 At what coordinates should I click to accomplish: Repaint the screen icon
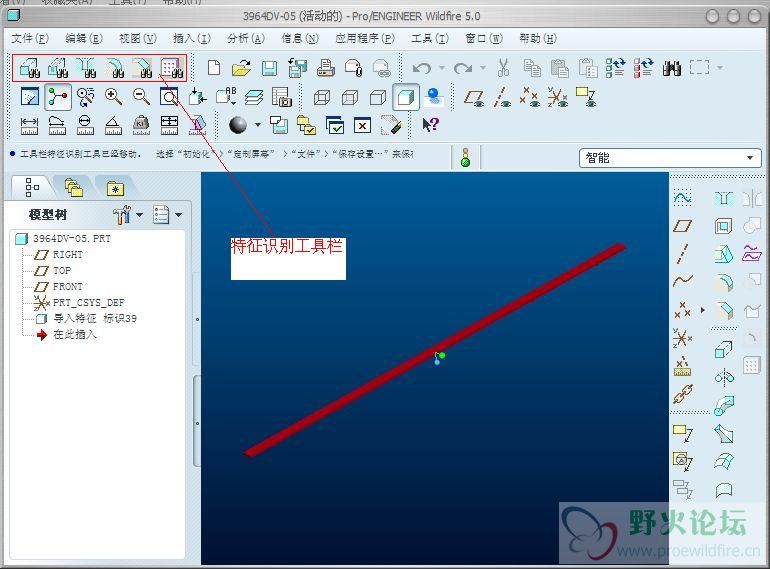(x=30, y=97)
